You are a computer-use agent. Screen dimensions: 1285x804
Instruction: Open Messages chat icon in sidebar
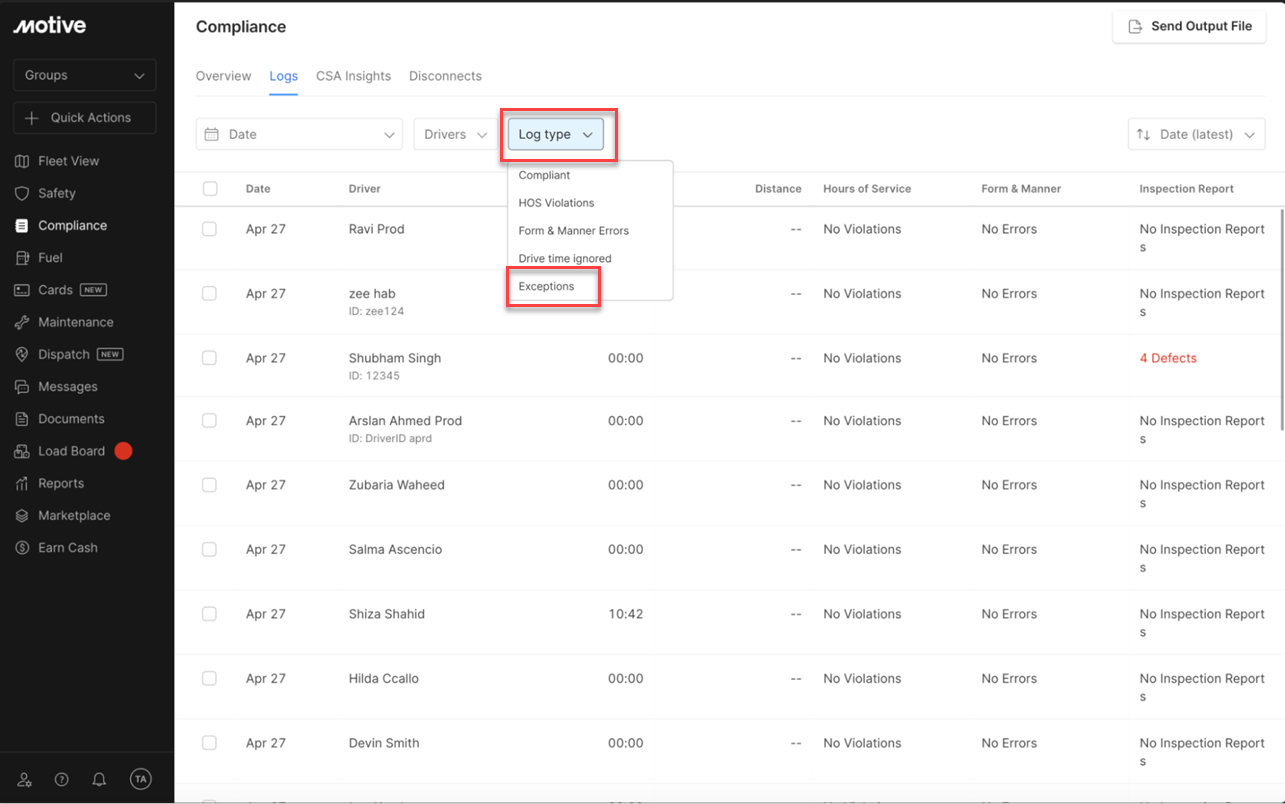[22, 387]
